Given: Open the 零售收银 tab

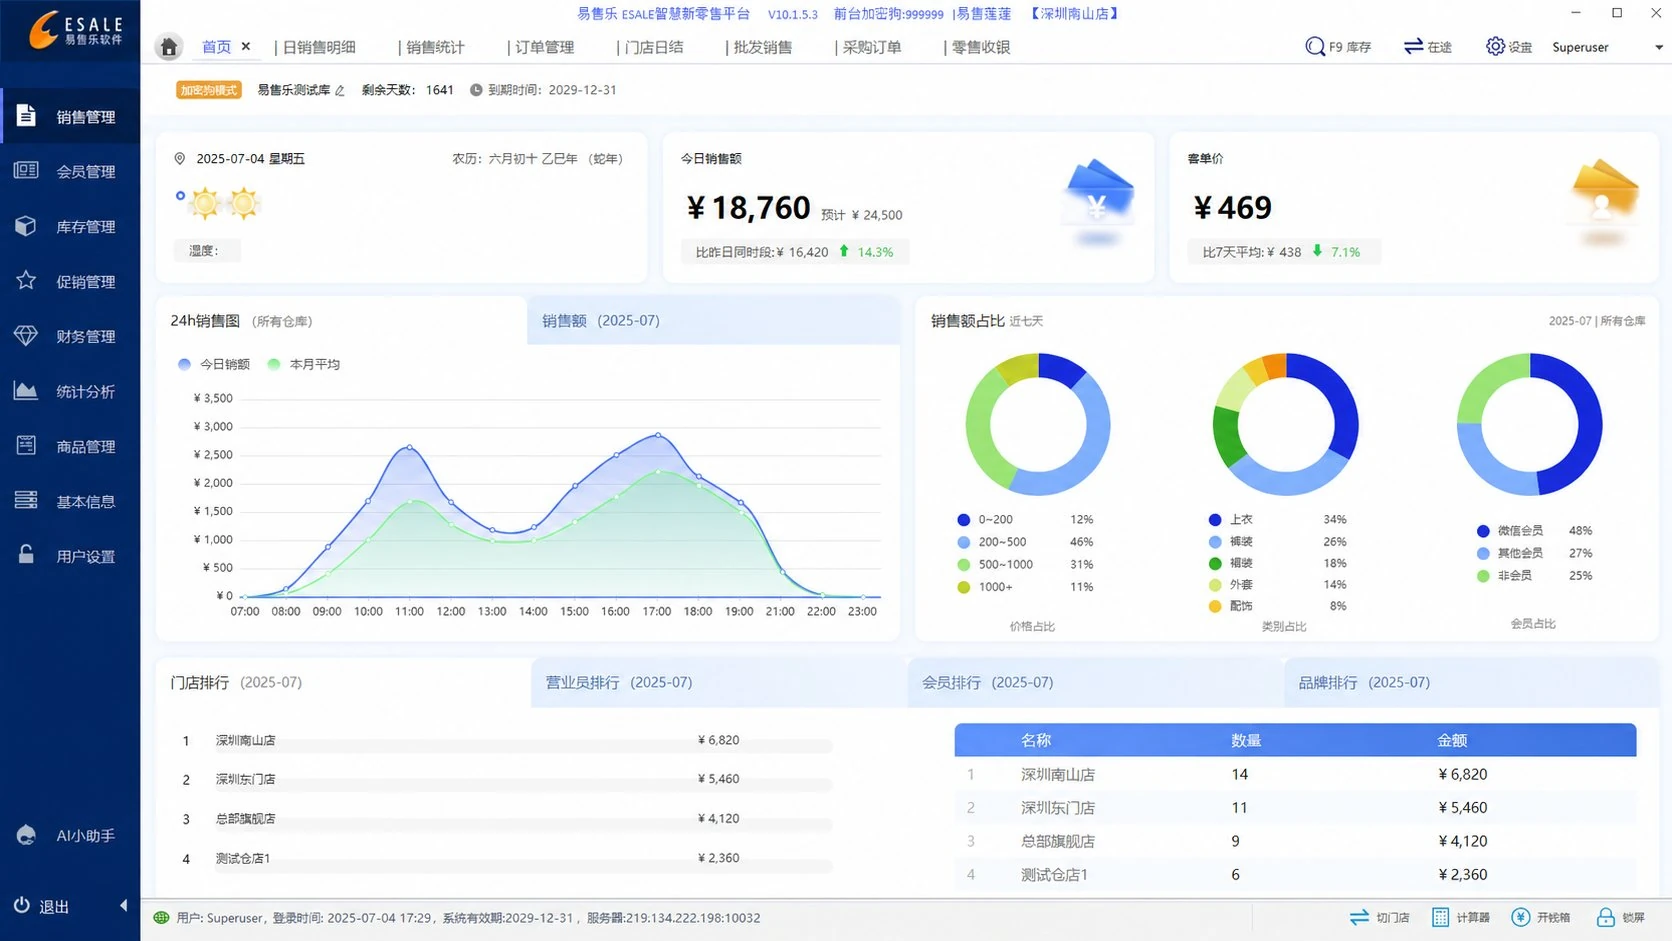Looking at the screenshot, I should point(980,47).
